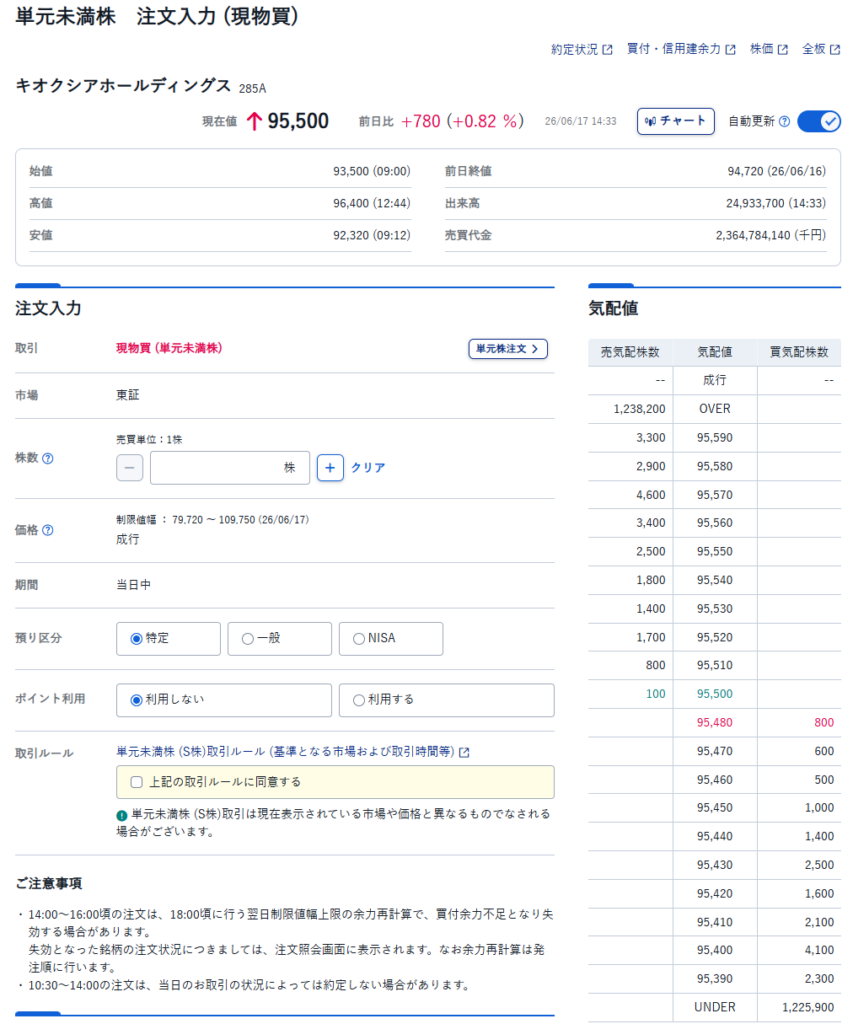Click ask price 95,520 in quote board

click(x=715, y=637)
